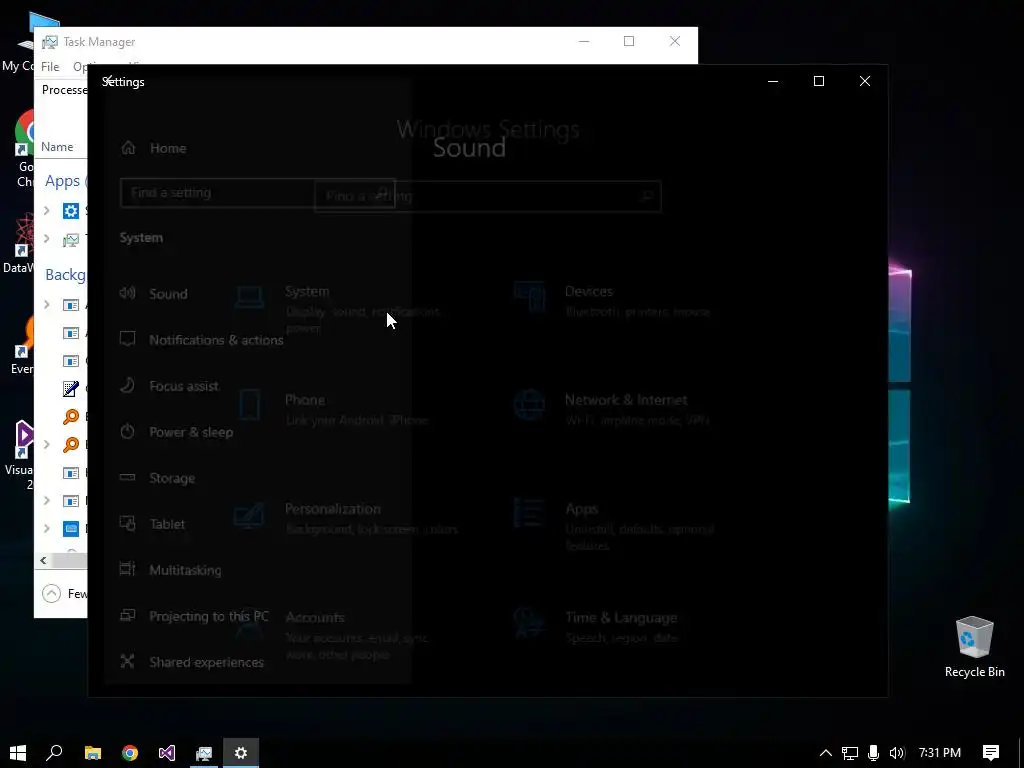Open the Devices tile in Windows Settings

[612, 300]
